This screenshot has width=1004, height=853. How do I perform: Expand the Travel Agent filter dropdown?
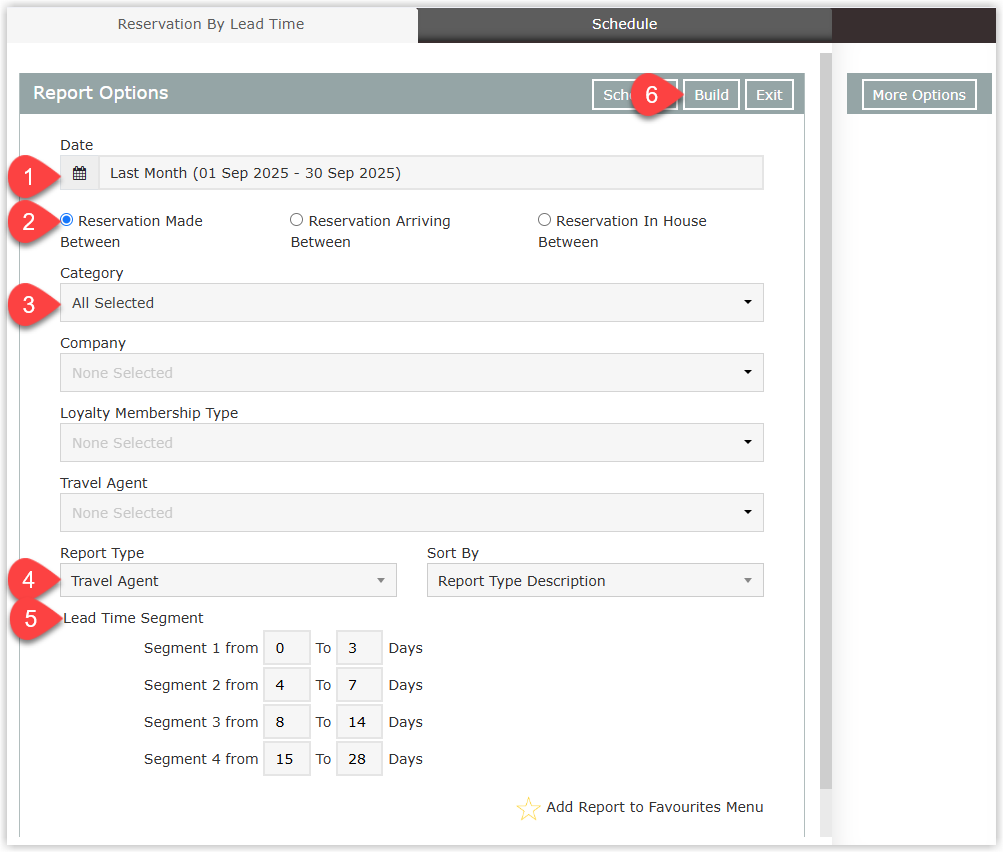coord(412,512)
